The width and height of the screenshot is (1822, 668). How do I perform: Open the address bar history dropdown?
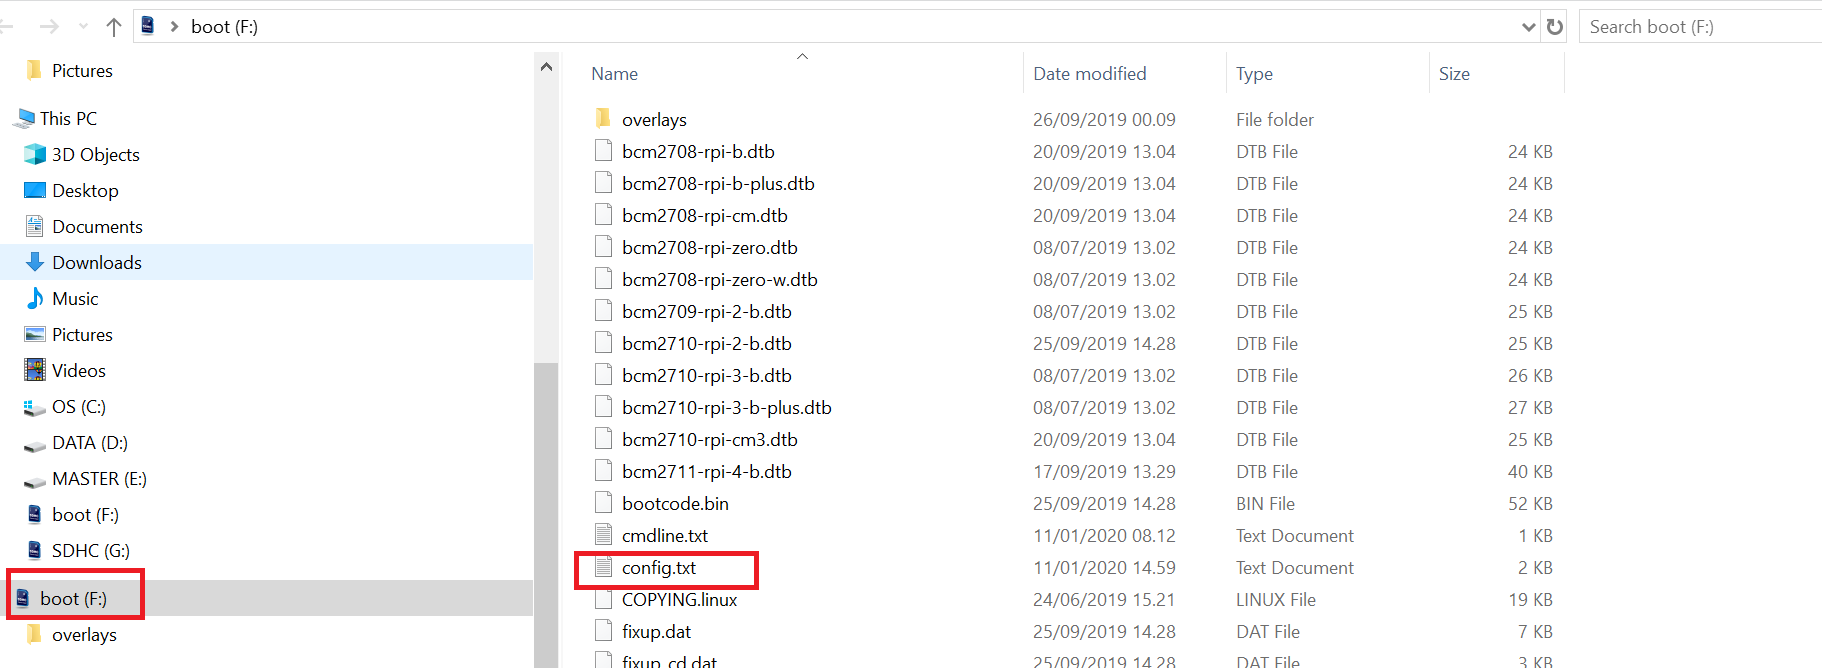1528,27
